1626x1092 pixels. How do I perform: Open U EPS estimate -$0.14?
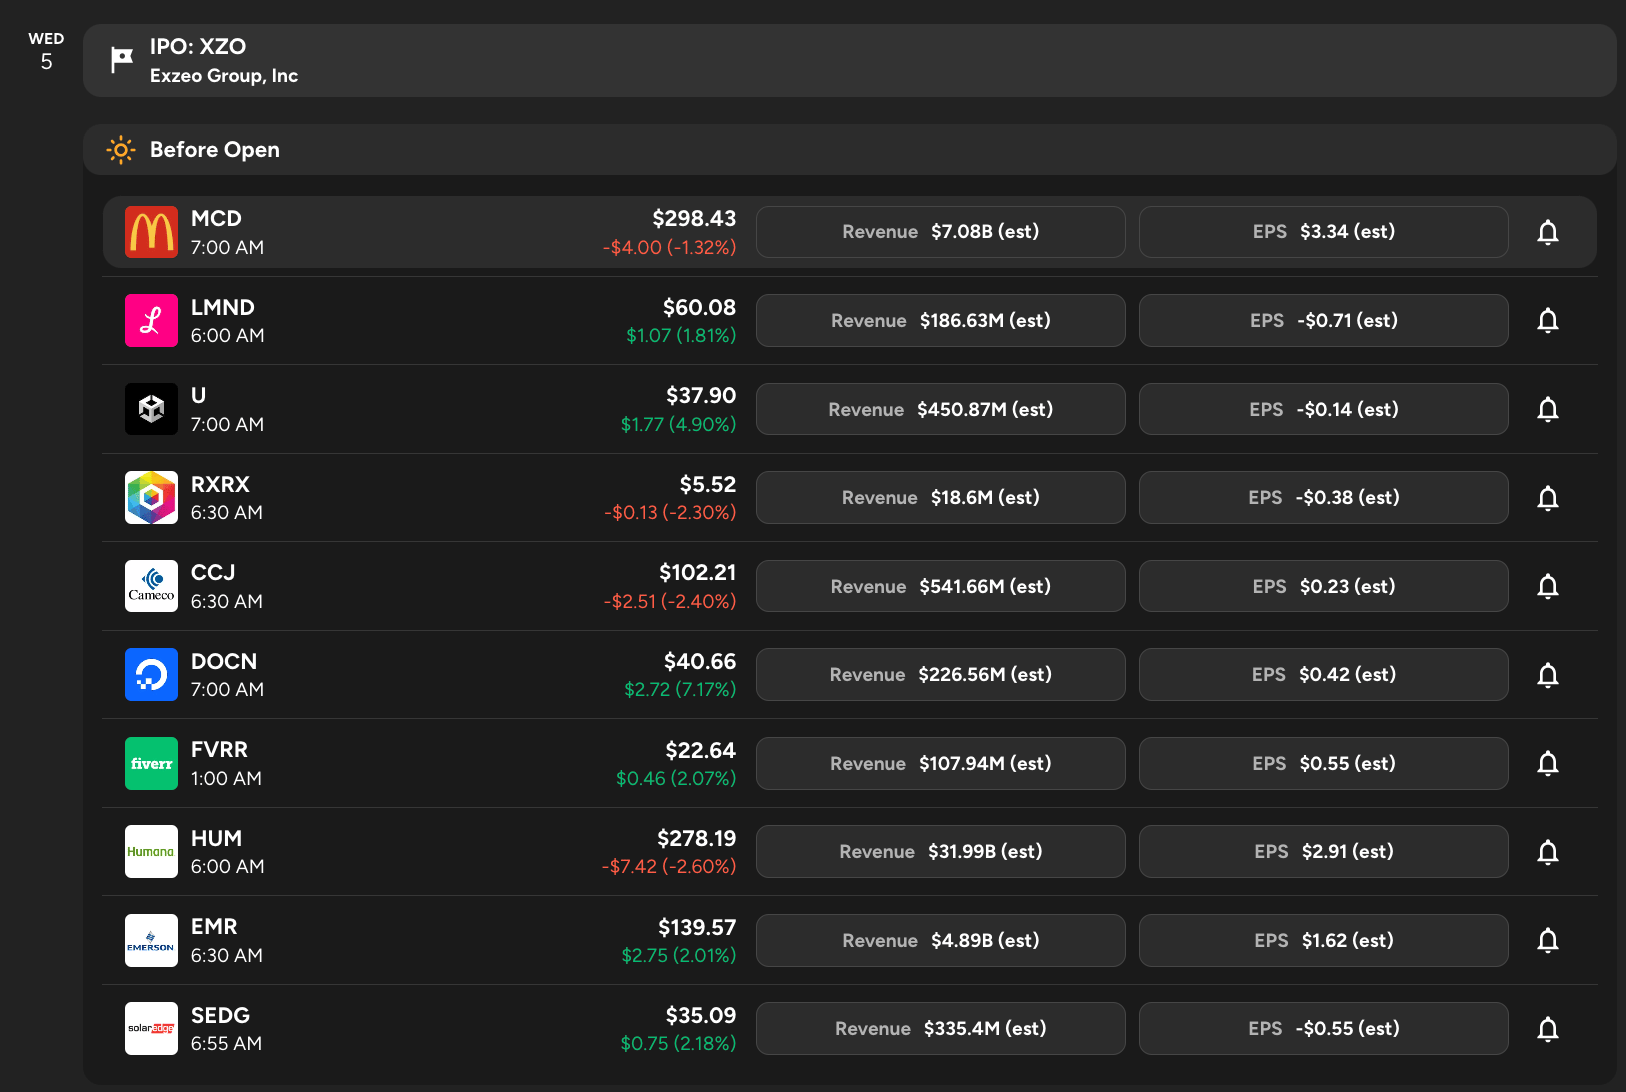point(1324,409)
